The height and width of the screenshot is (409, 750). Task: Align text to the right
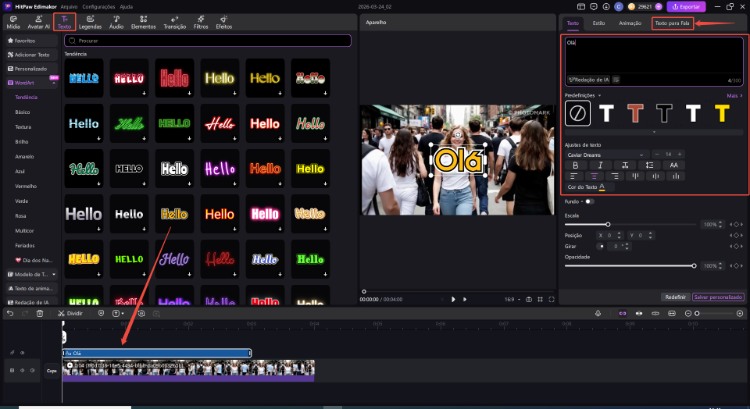coord(615,176)
